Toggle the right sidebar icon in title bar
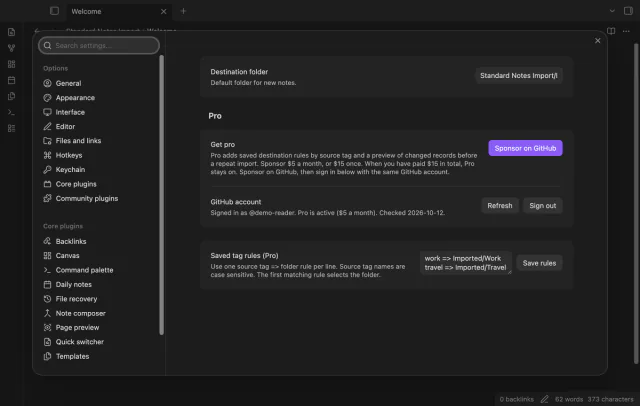Screen dimensions: 640x406 pos(628,11)
